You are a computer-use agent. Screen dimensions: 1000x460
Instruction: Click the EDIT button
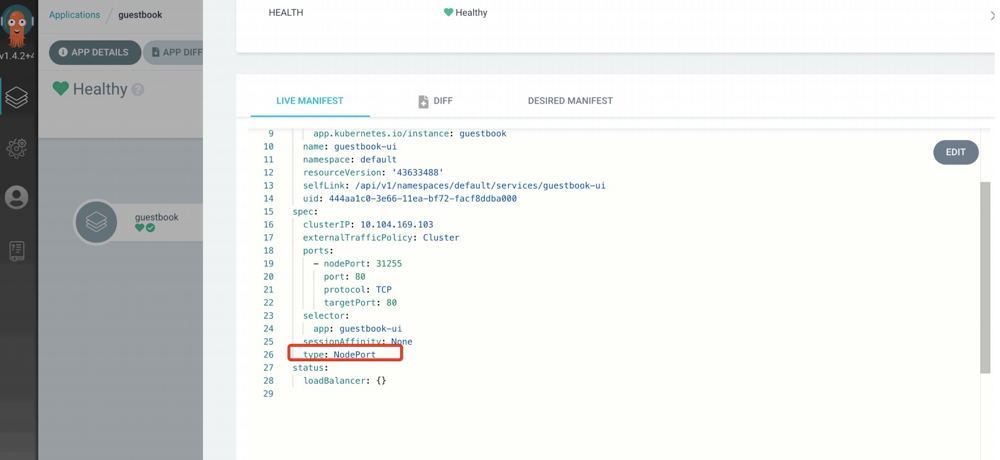[955, 152]
